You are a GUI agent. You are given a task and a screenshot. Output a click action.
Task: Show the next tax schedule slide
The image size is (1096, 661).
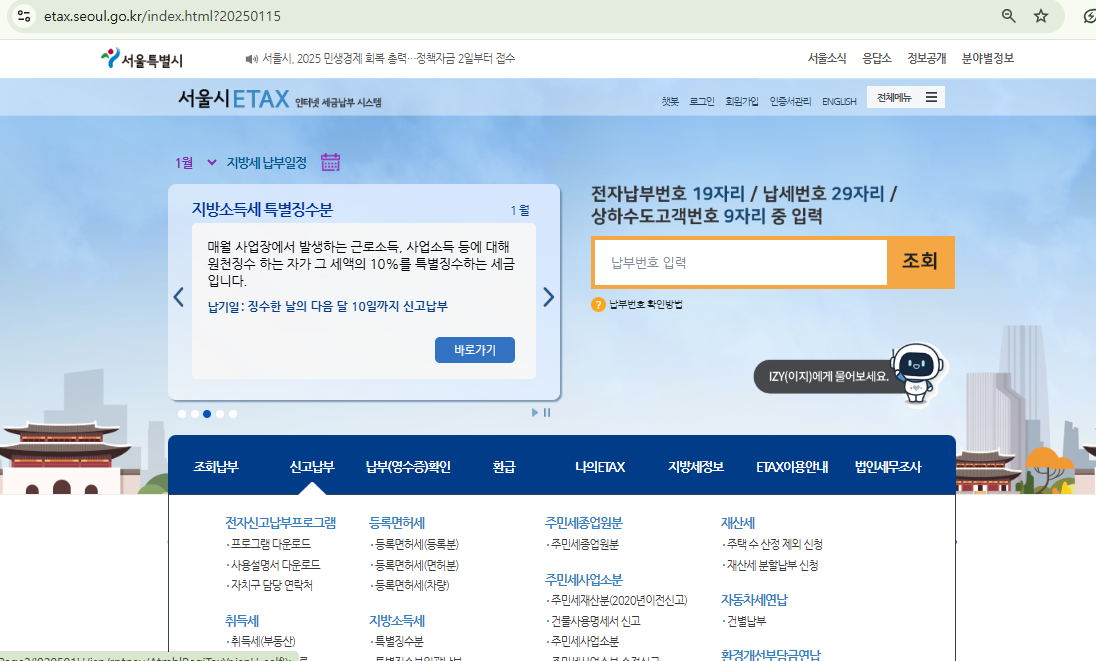click(x=549, y=297)
